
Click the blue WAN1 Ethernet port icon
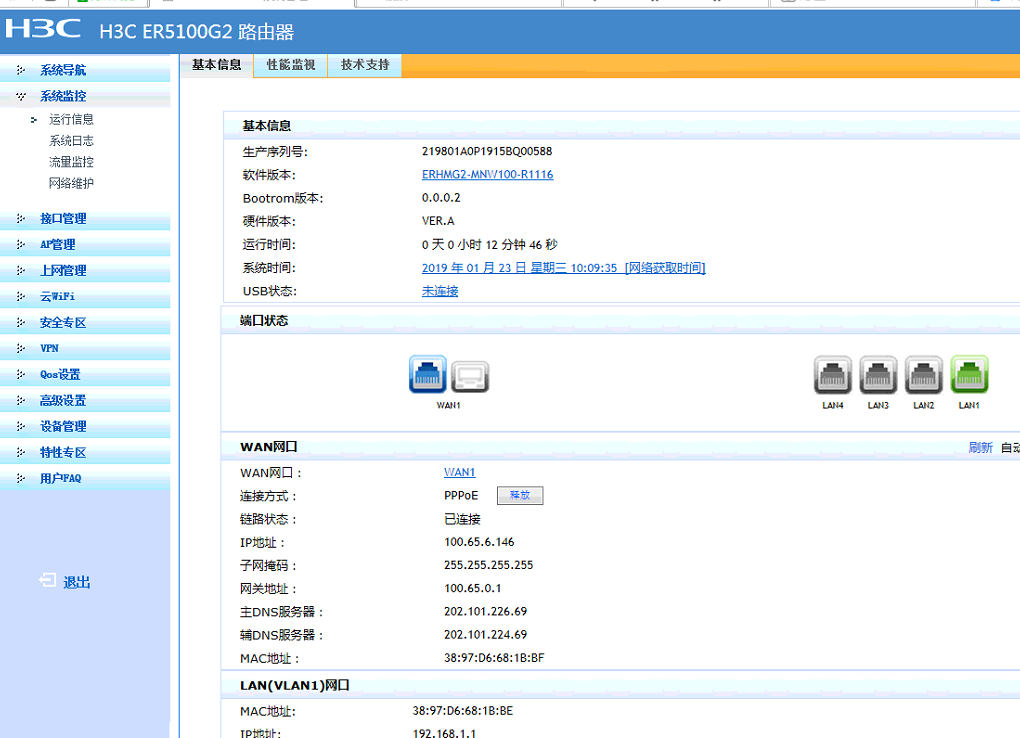coord(427,374)
